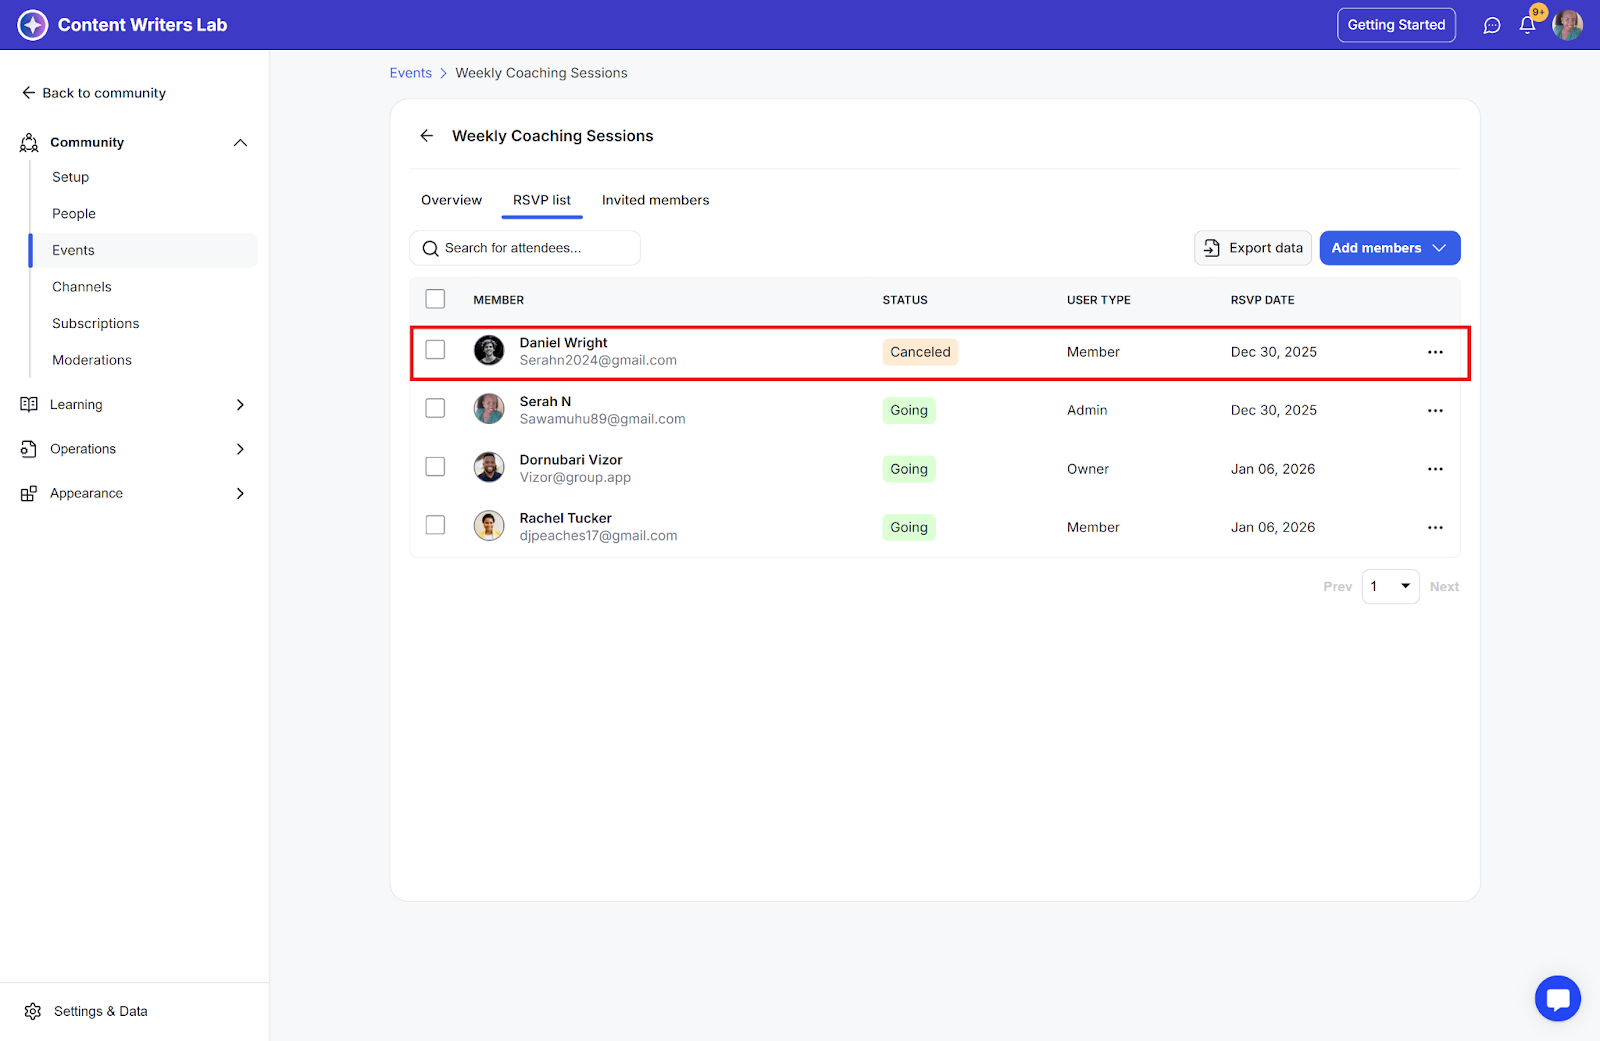Click the user profile avatar in header

click(1567, 25)
